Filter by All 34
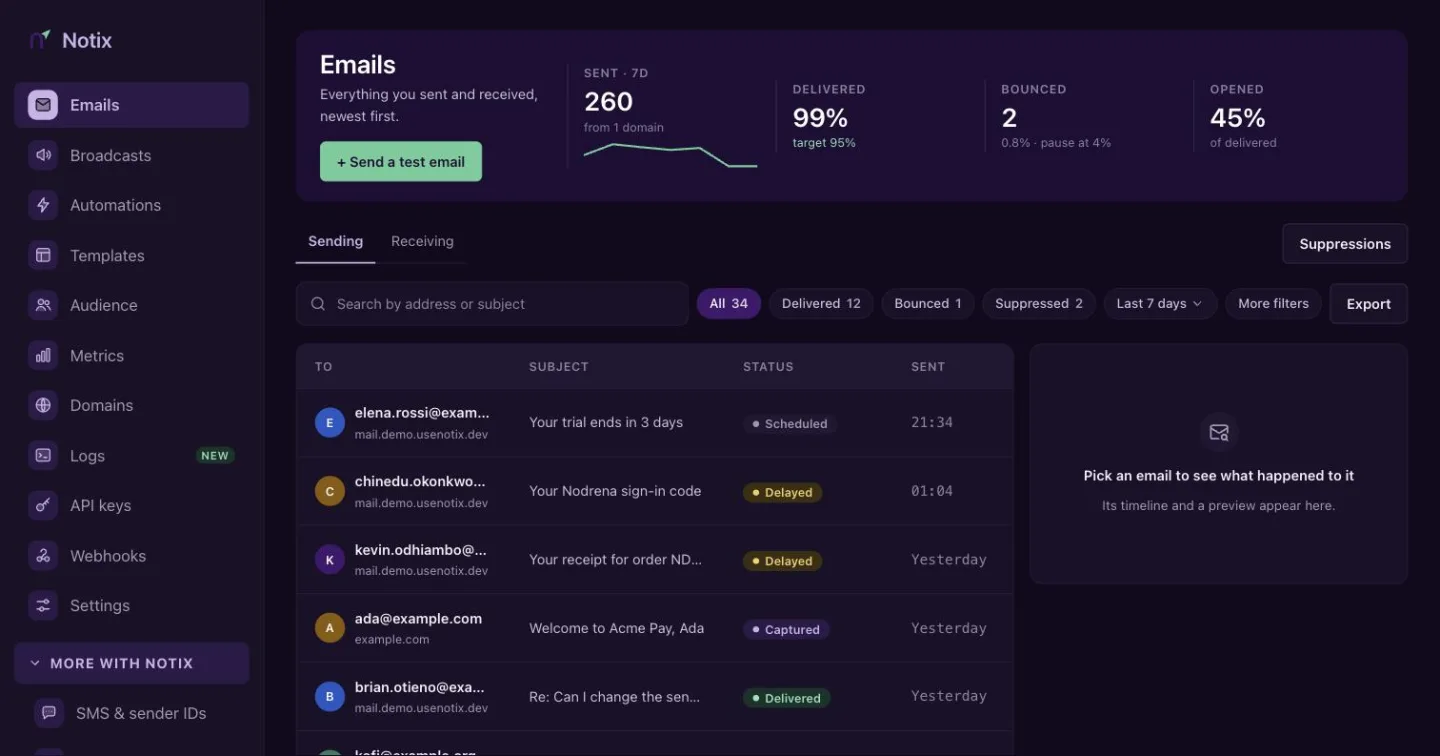The image size is (1440, 756). (729, 304)
